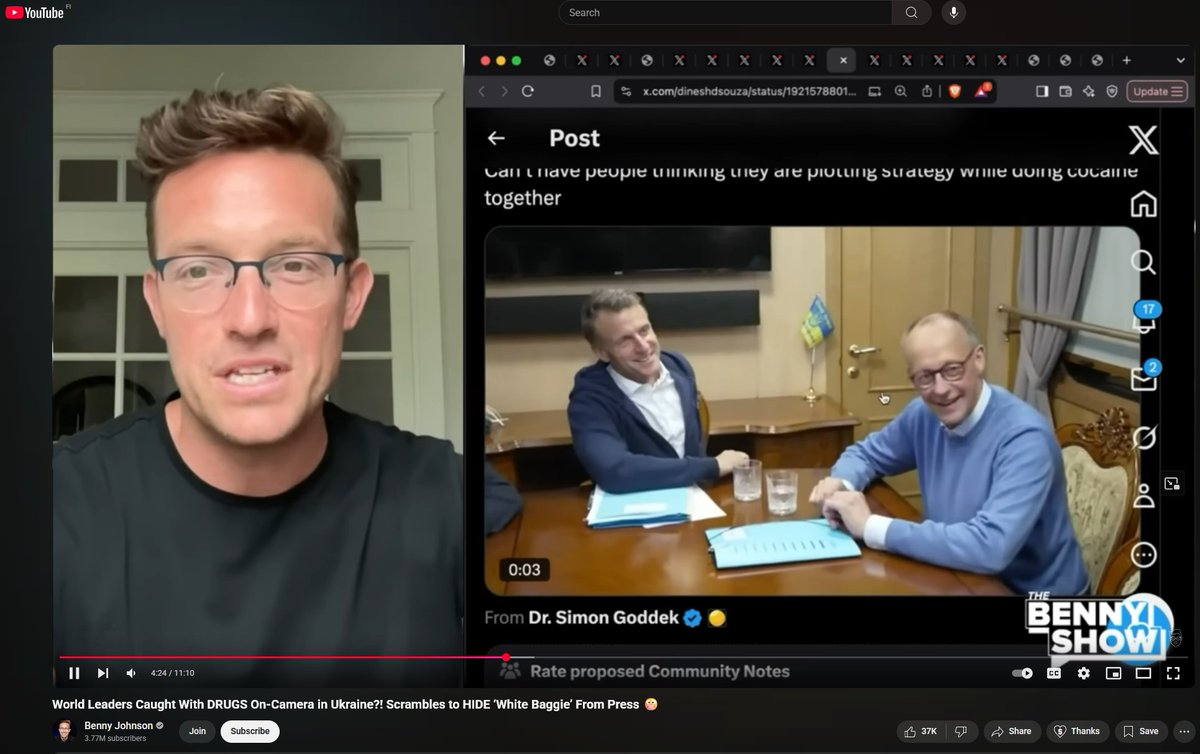Click embedded tweet video showing 0:03
Screen dimensions: 1200x754
click(x=812, y=411)
